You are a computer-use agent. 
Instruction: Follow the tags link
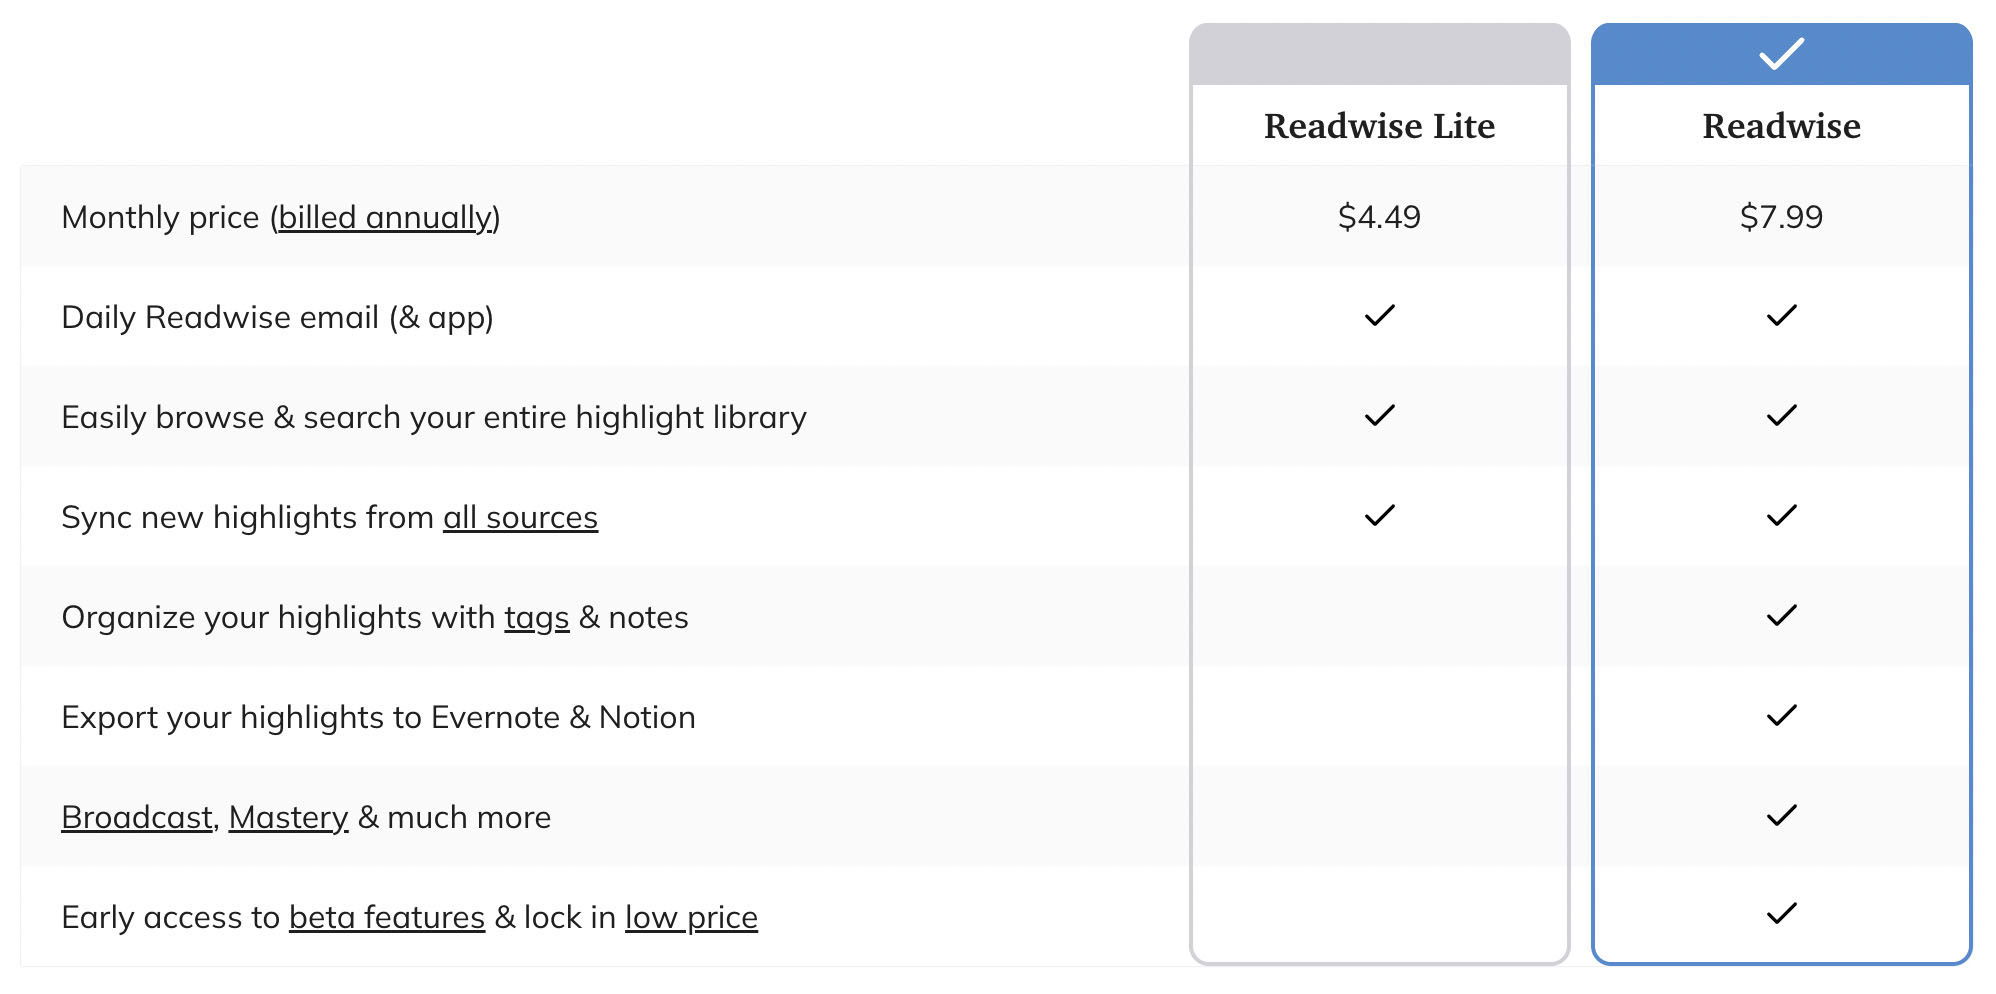(x=537, y=619)
